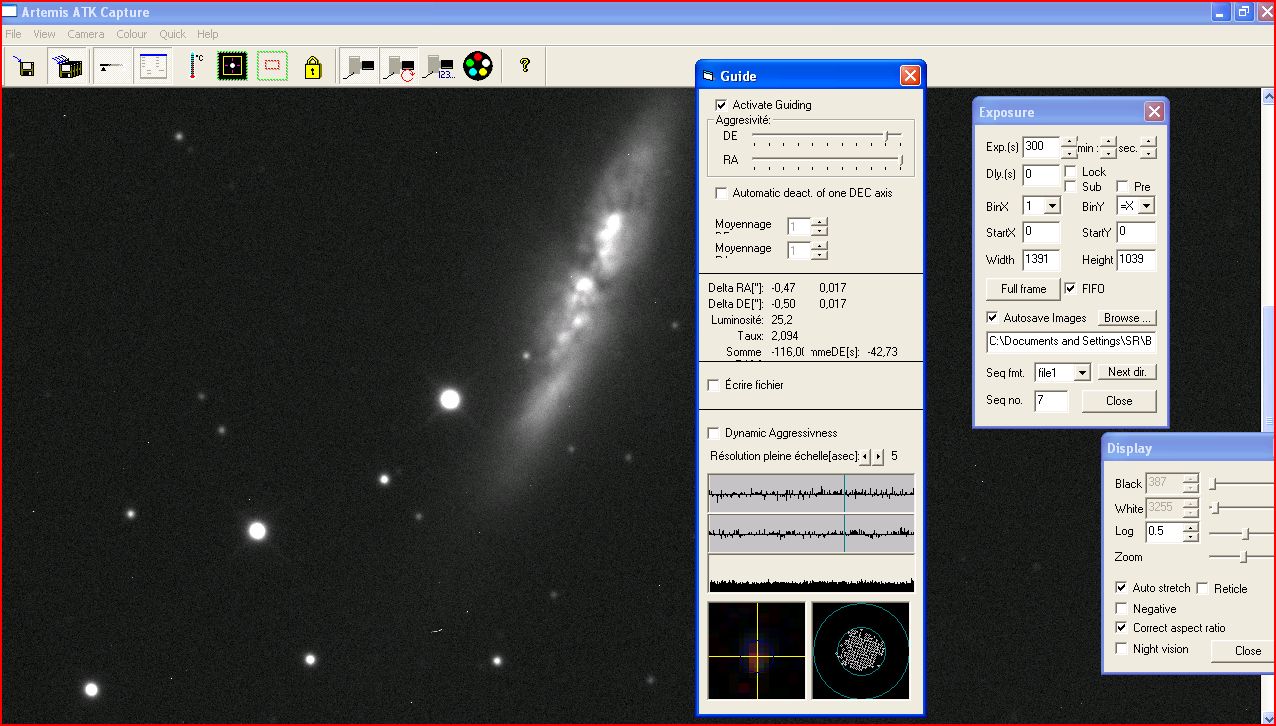
Task: Click the DE aggressiveness slider
Action: pyautogui.click(x=886, y=136)
